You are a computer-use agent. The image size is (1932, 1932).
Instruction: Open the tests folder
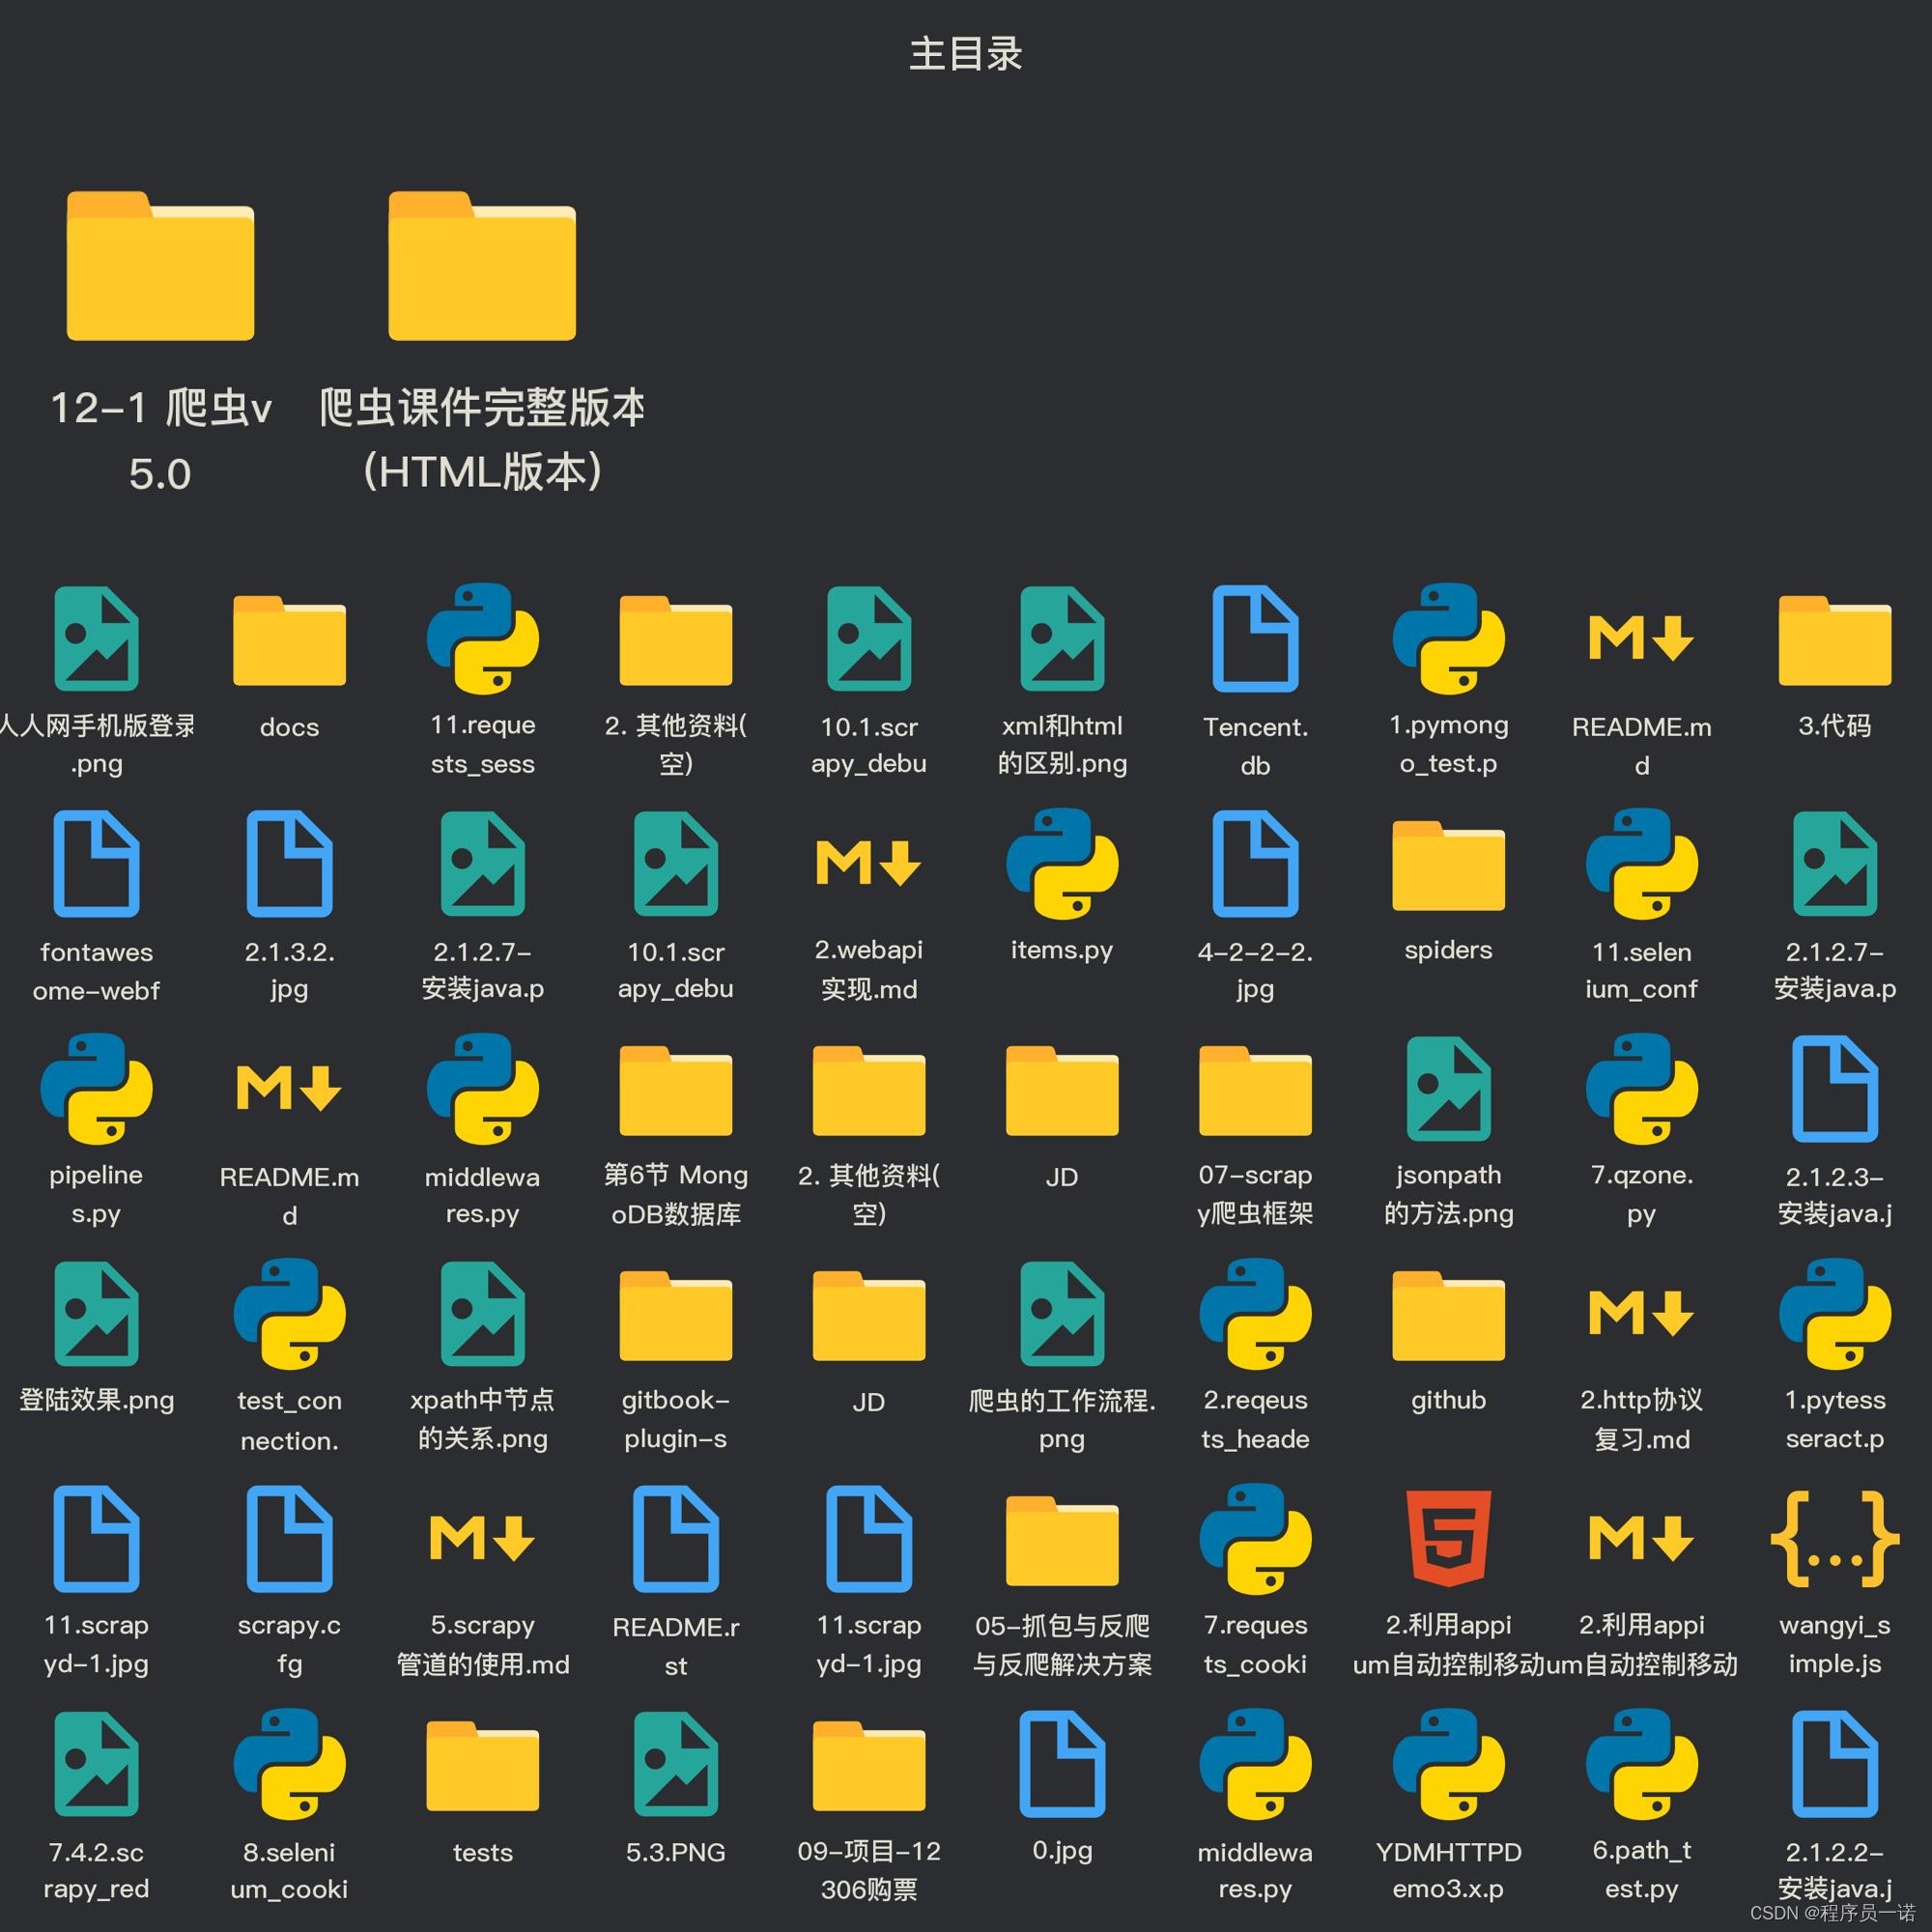tap(483, 1766)
